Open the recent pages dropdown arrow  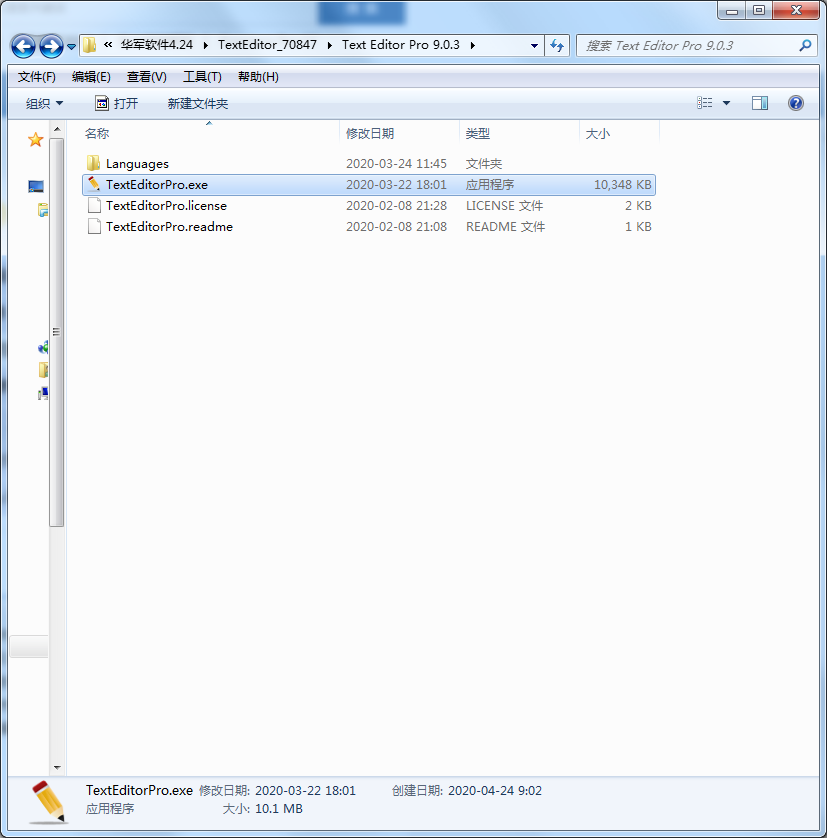click(x=72, y=47)
